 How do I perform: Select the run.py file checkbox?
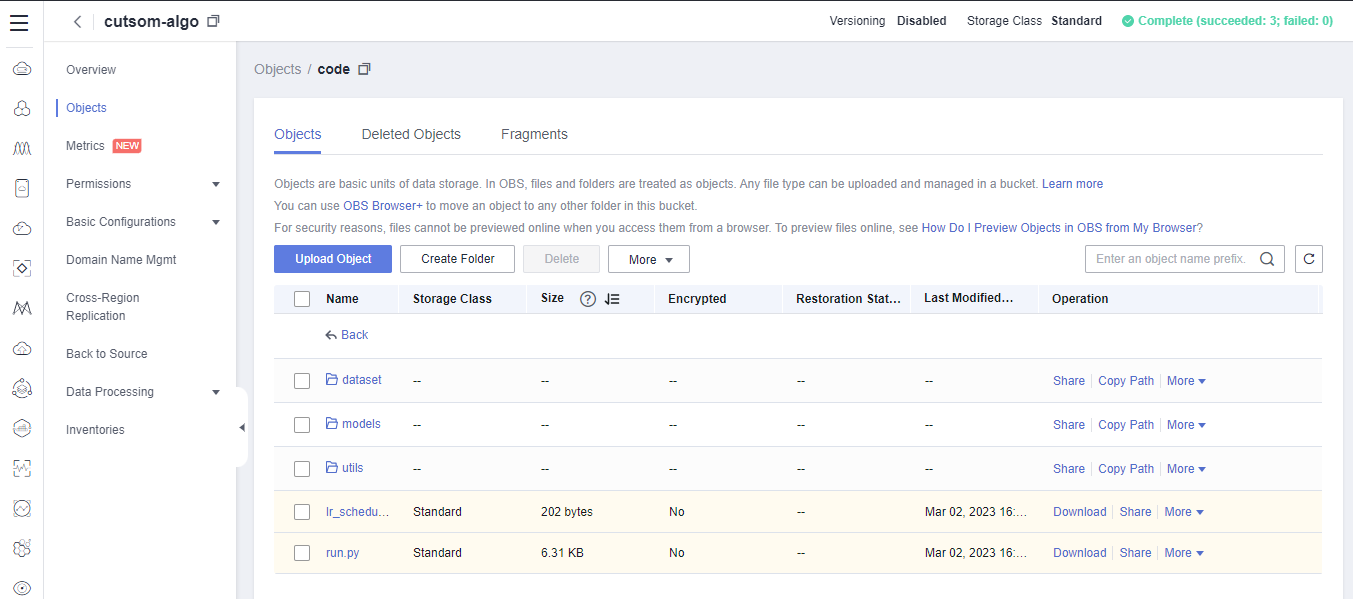tap(302, 553)
